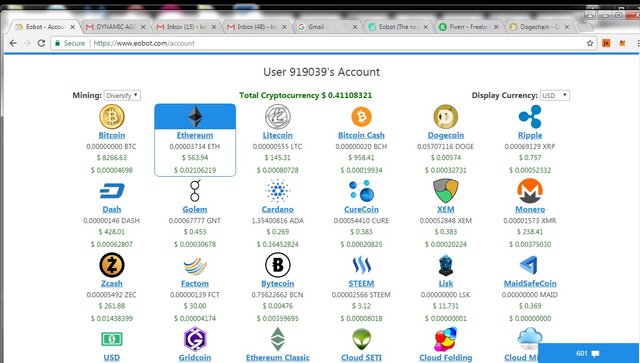Click the orange Monero icon
This screenshot has width=640, height=363.
(530, 191)
